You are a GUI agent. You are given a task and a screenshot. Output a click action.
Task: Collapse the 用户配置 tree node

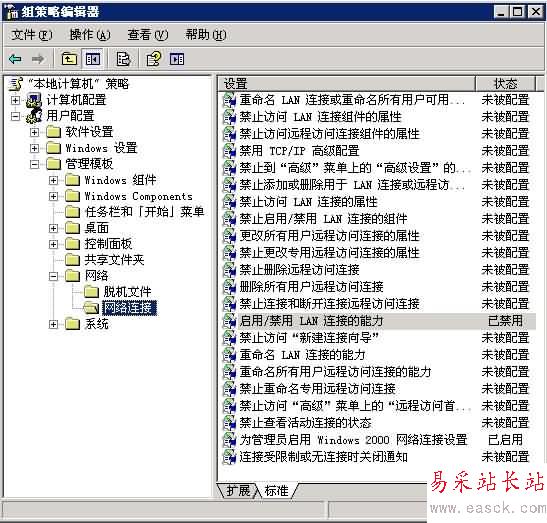(15, 116)
